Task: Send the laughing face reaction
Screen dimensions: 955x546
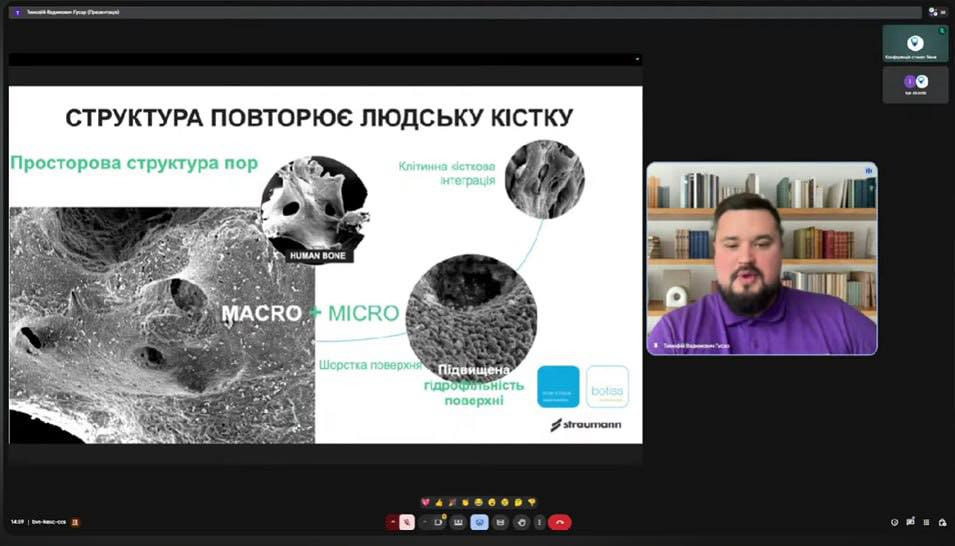Action: point(479,501)
